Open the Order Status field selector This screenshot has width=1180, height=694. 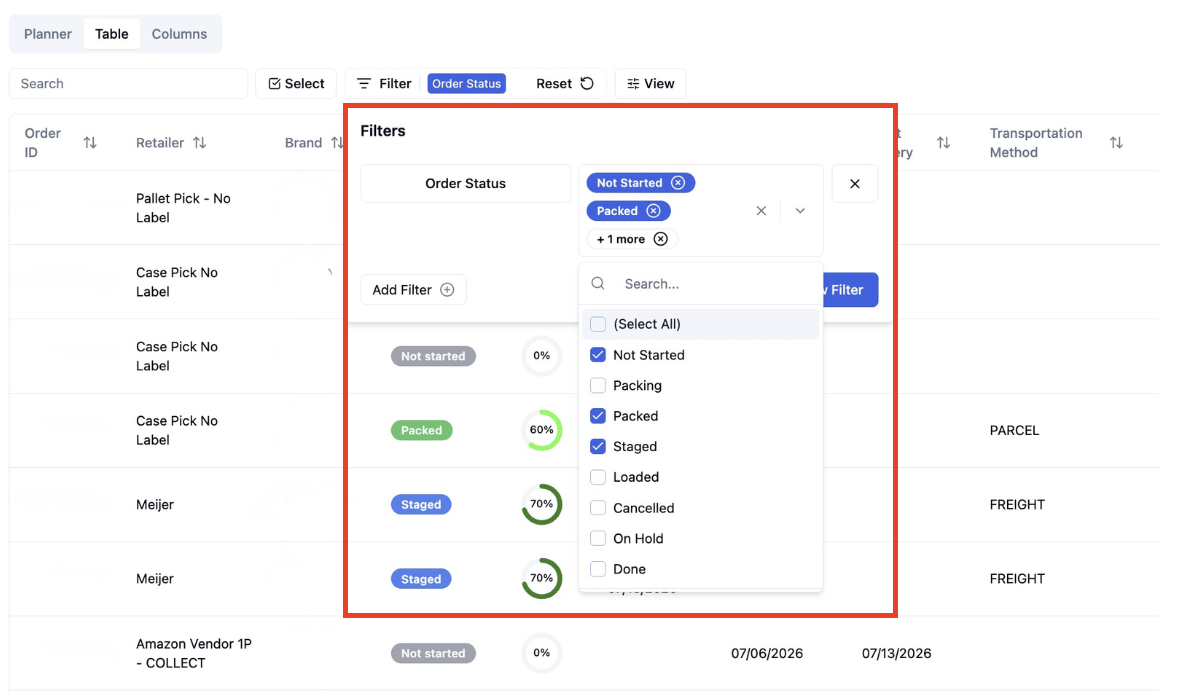tap(465, 184)
